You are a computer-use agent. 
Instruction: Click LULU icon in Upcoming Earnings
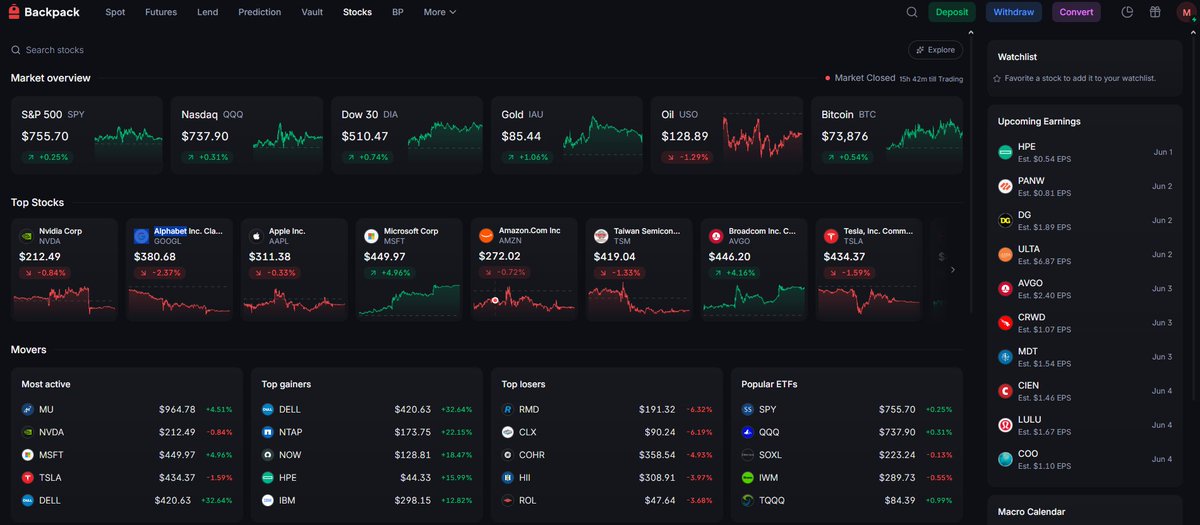tap(1005, 425)
